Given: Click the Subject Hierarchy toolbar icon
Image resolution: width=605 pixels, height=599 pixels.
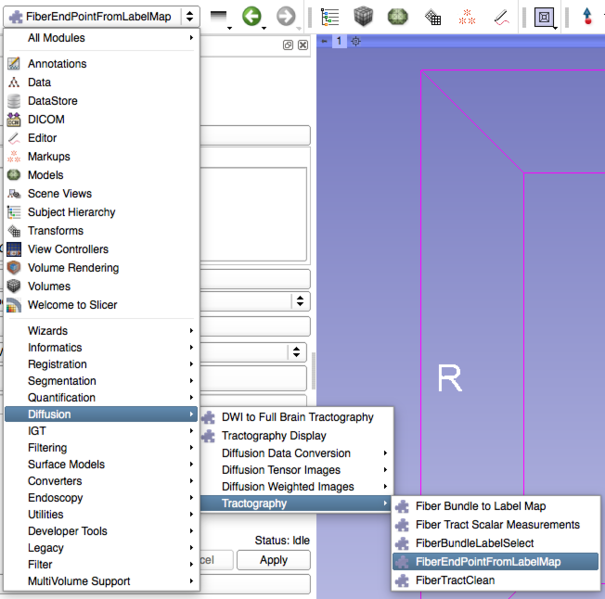Looking at the screenshot, I should pos(329,17).
